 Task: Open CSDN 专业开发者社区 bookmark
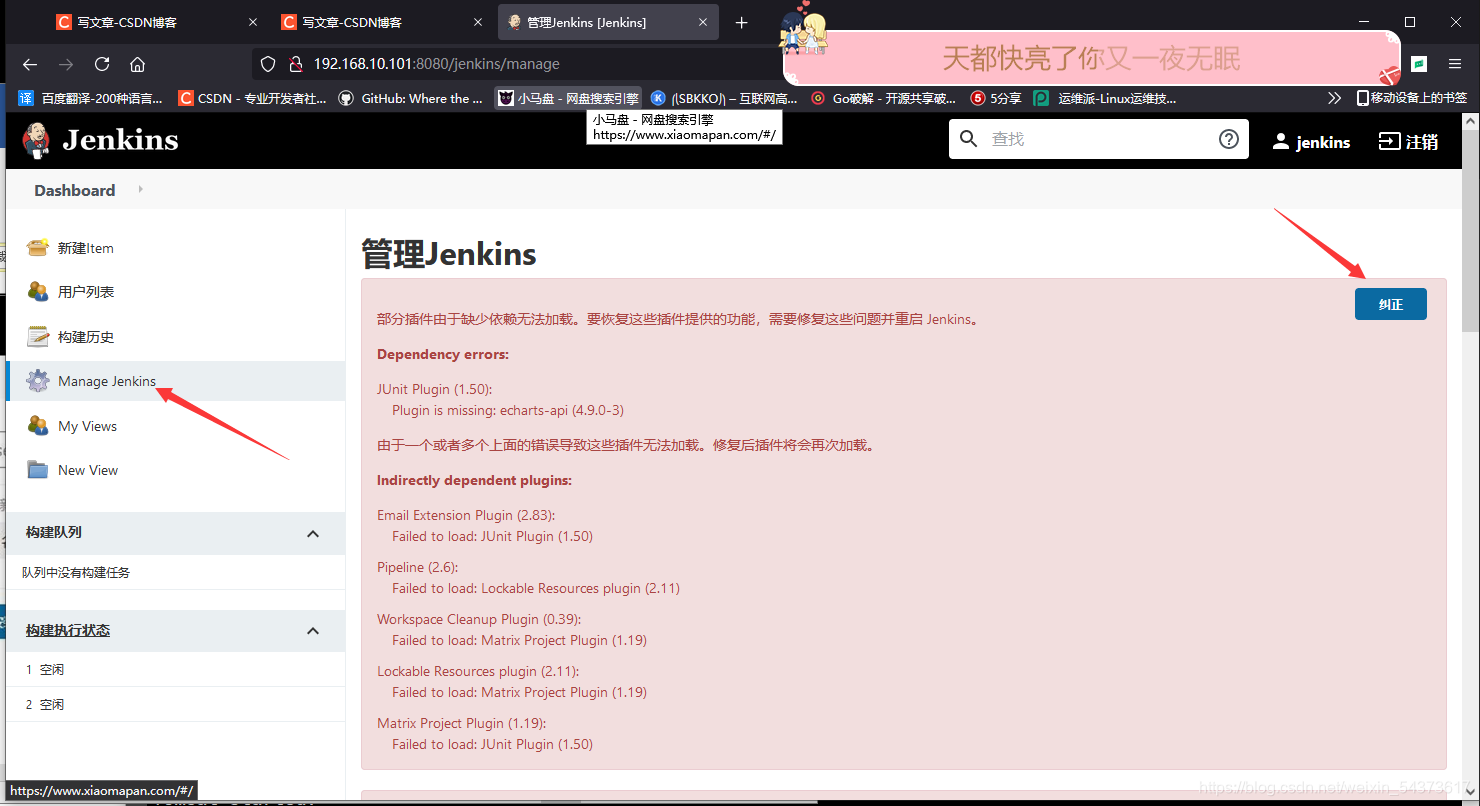[252, 98]
